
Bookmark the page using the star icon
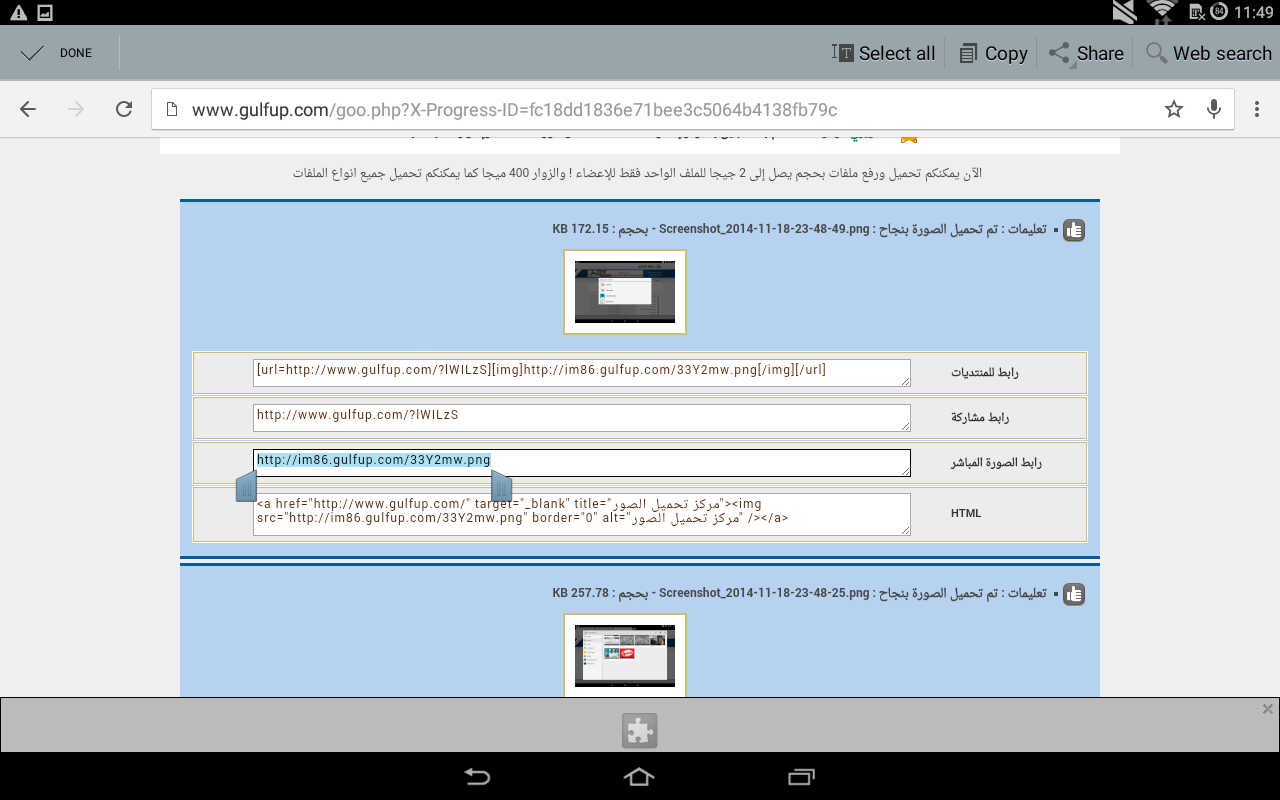[1174, 109]
